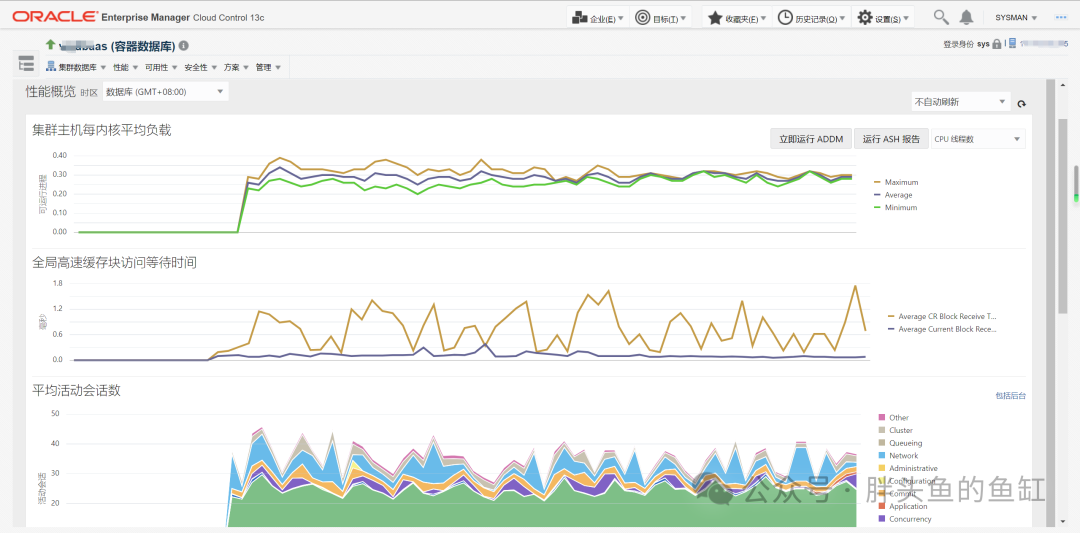Open the 可用性 menu
The height and width of the screenshot is (533, 1080).
(x=162, y=67)
